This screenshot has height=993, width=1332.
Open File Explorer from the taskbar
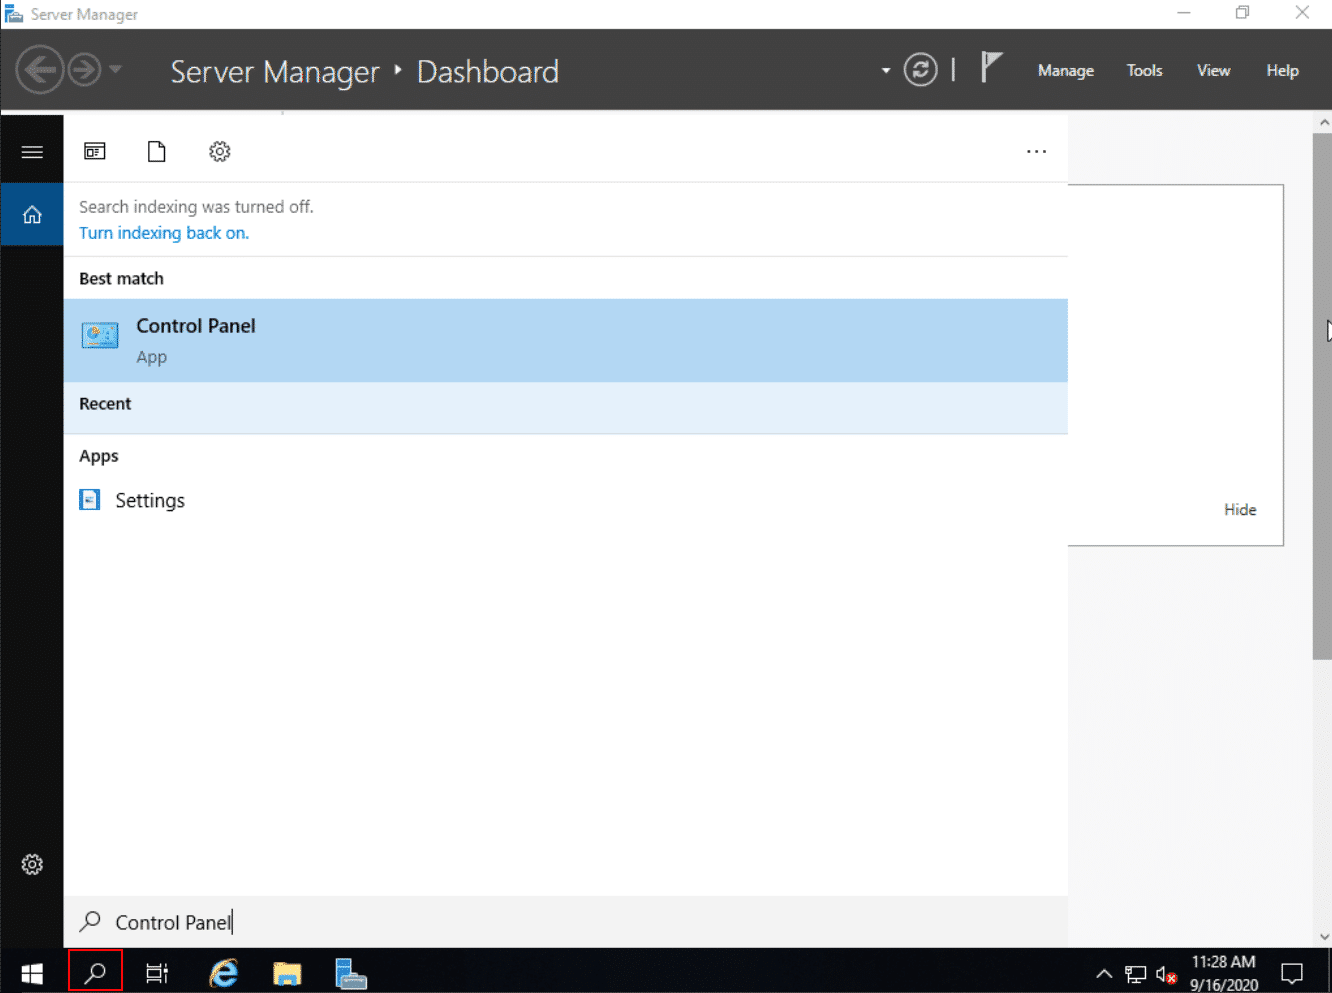coord(287,973)
